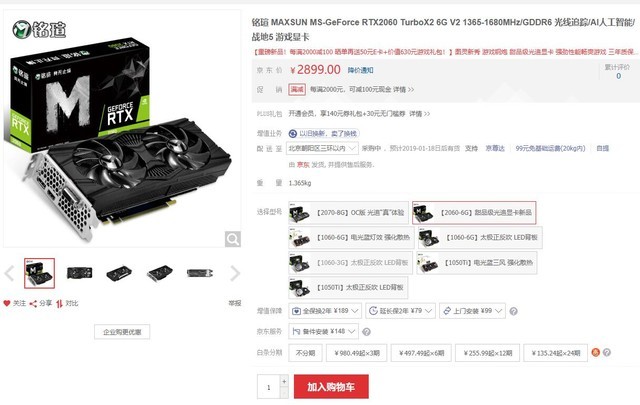
Task: Open delivery address dropdown 北京朝阳区三环以内
Action: click(x=322, y=148)
